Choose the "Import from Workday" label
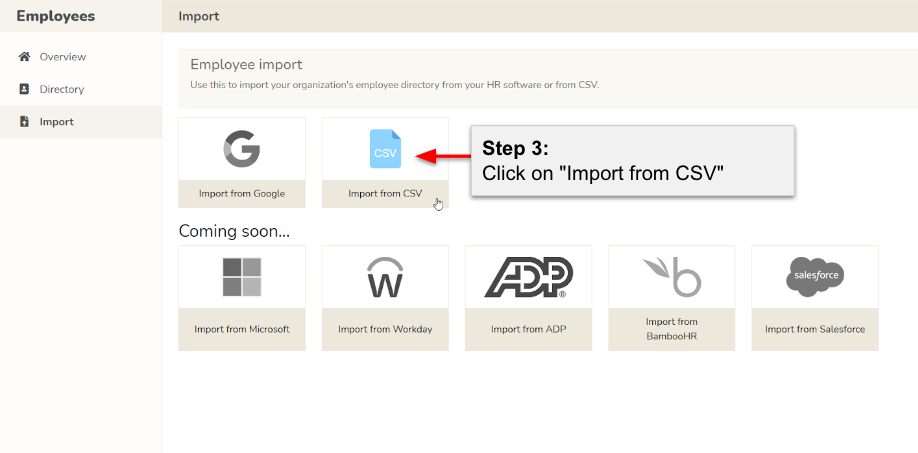The height and width of the screenshot is (453, 918). [385, 329]
